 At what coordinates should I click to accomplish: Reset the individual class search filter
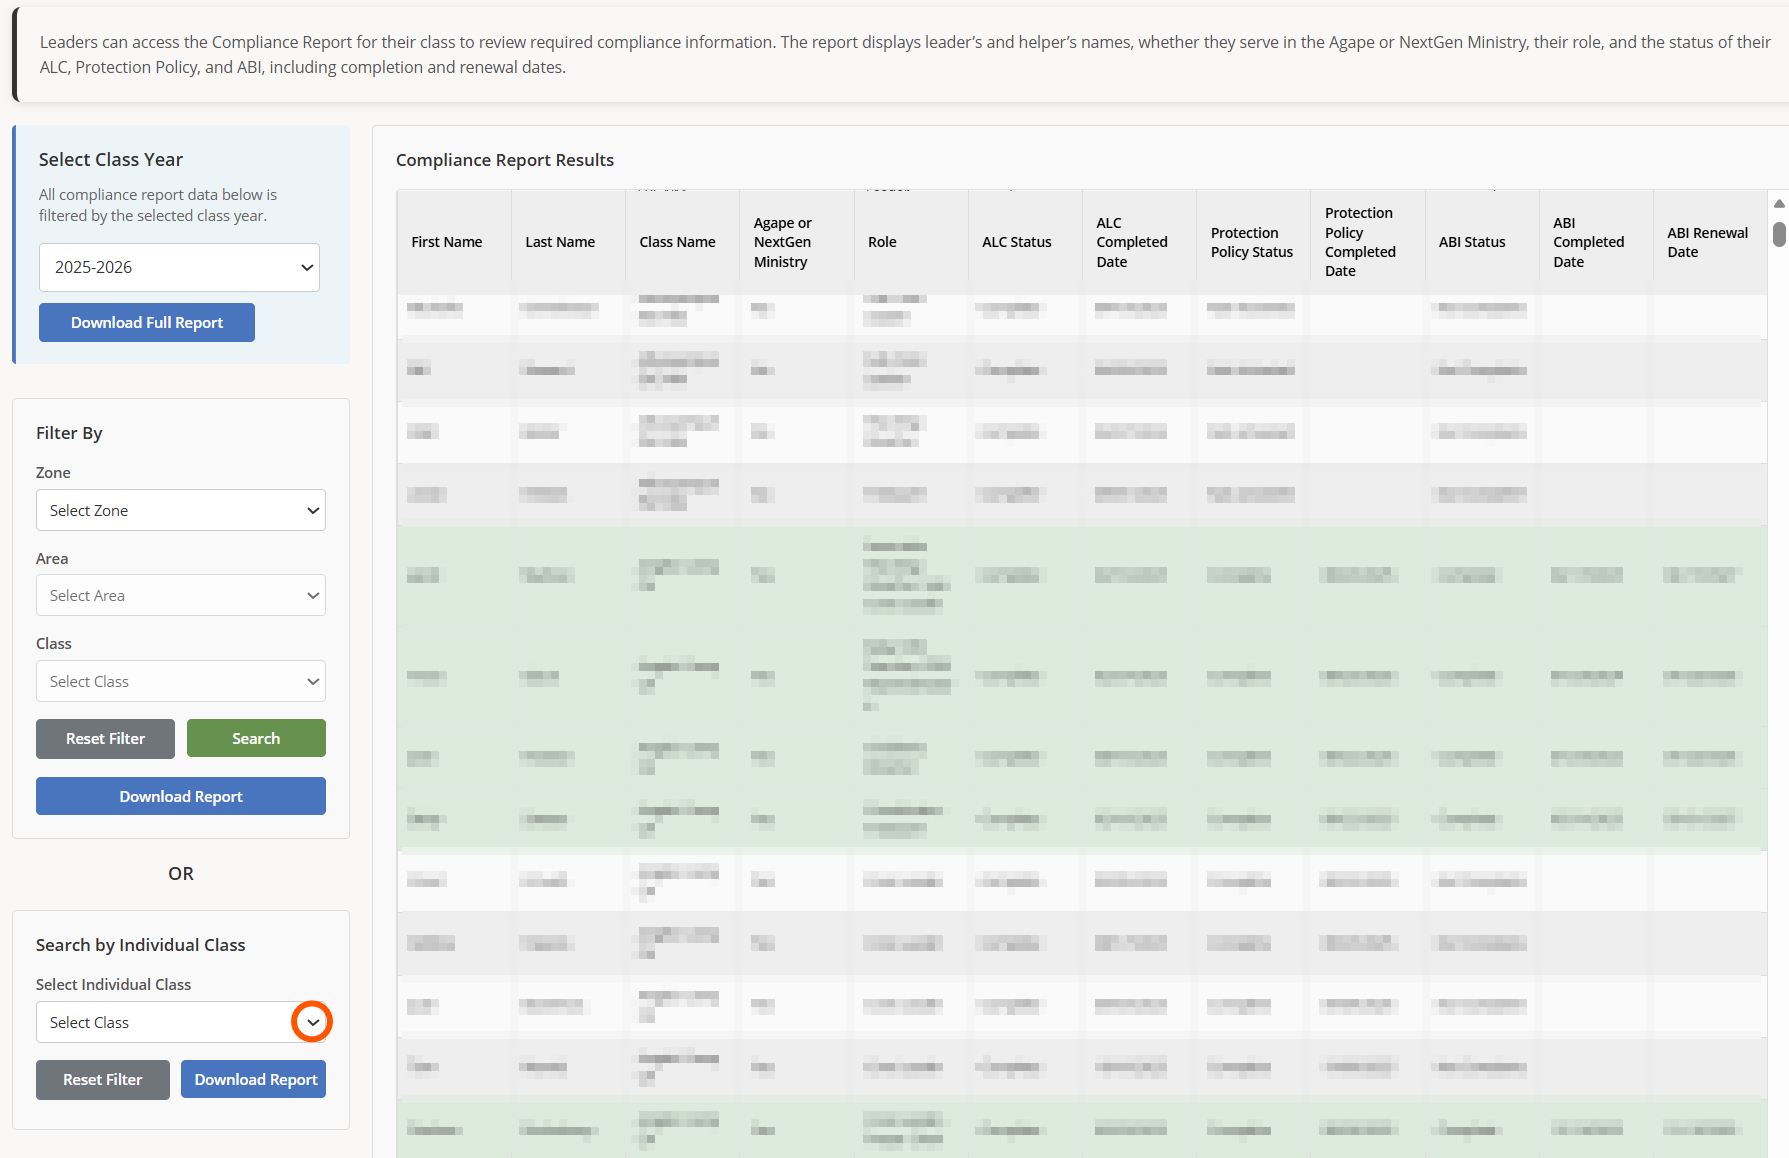103,1080
